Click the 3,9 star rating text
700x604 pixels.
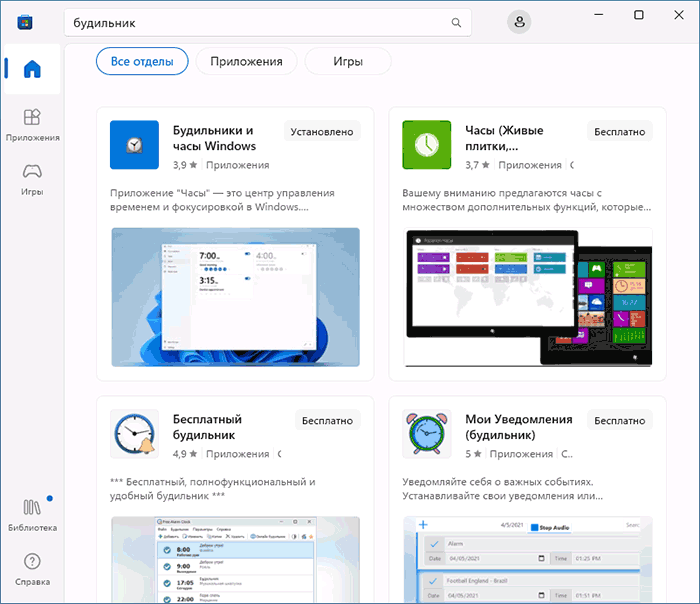point(185,165)
